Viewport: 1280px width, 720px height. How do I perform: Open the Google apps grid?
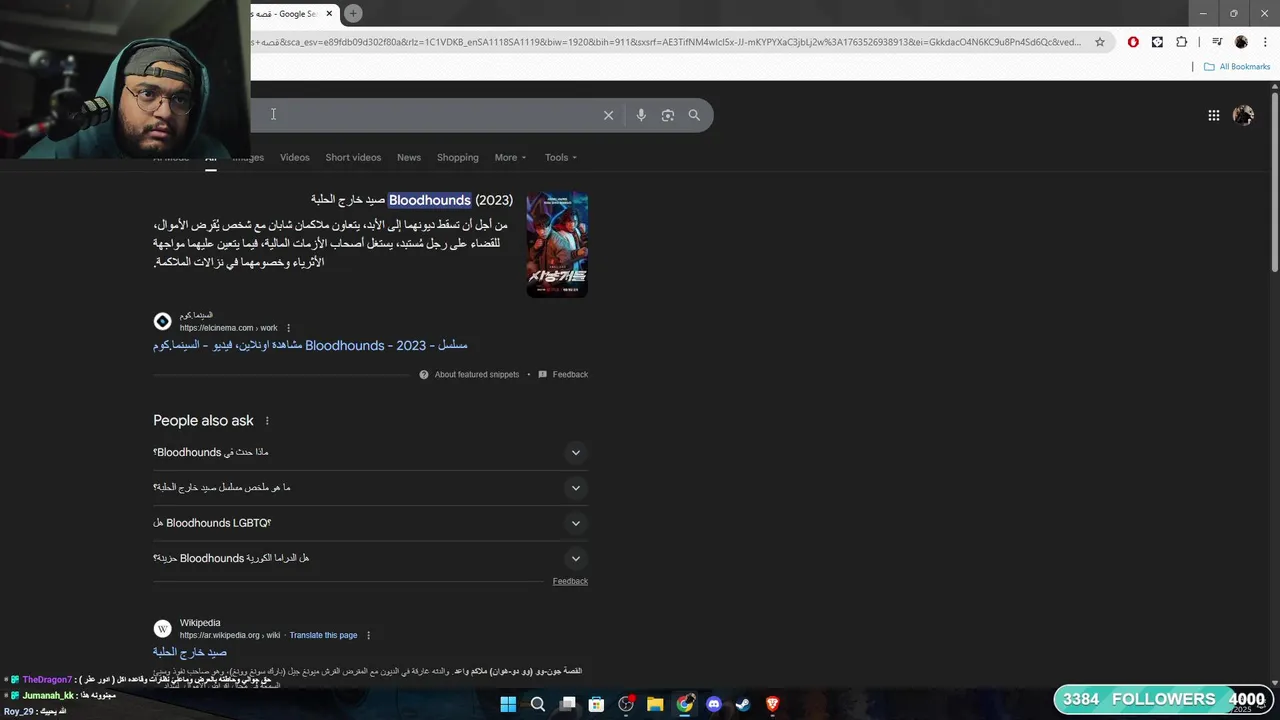pos(1214,115)
